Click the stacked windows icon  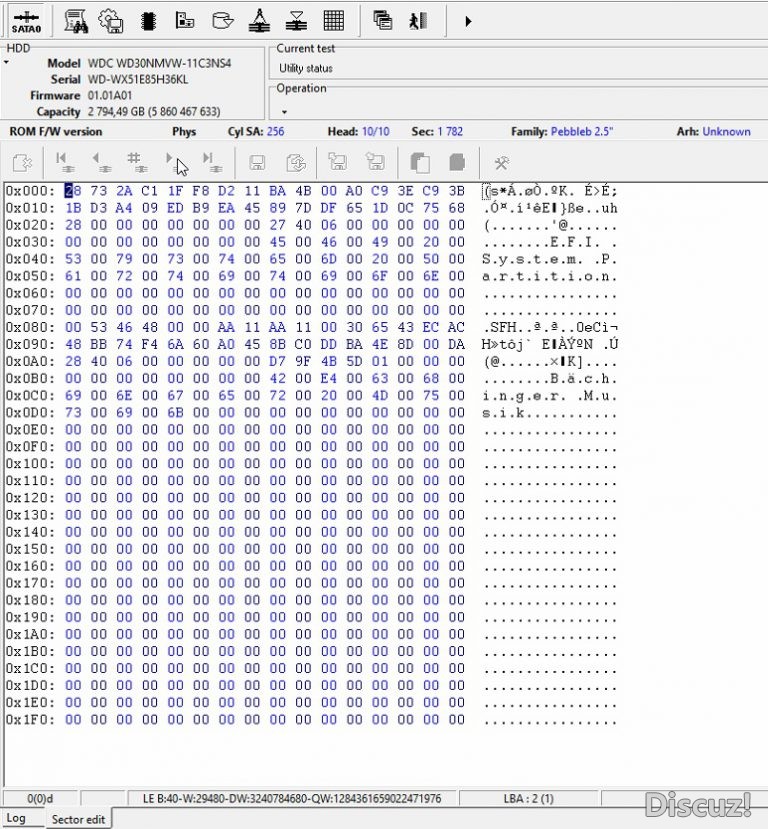pos(382,22)
